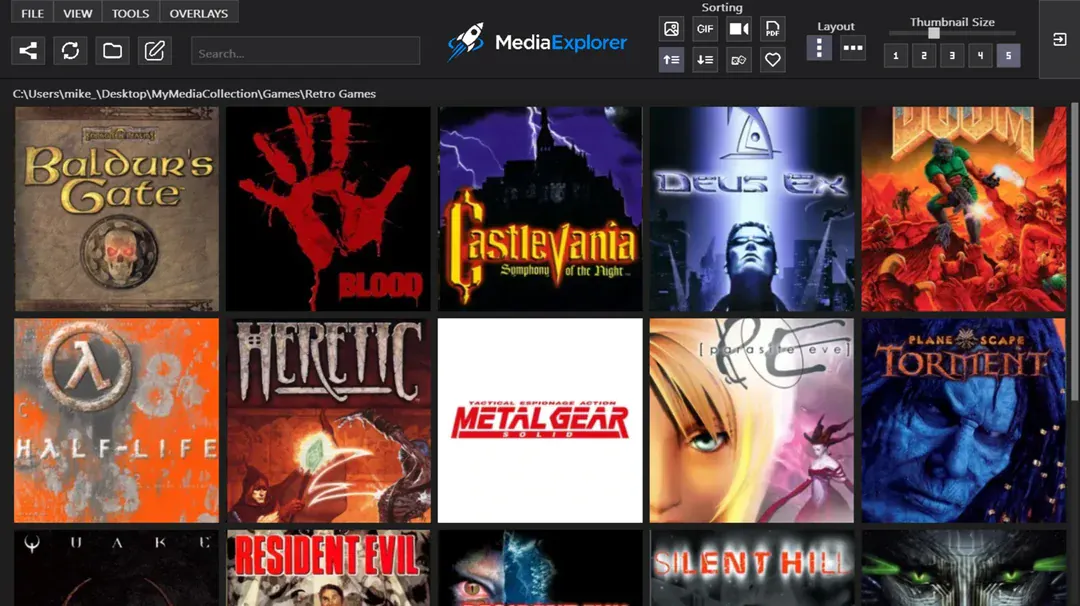Open the Metal Gear Solid thumbnail
This screenshot has height=606, width=1080.
click(540, 420)
